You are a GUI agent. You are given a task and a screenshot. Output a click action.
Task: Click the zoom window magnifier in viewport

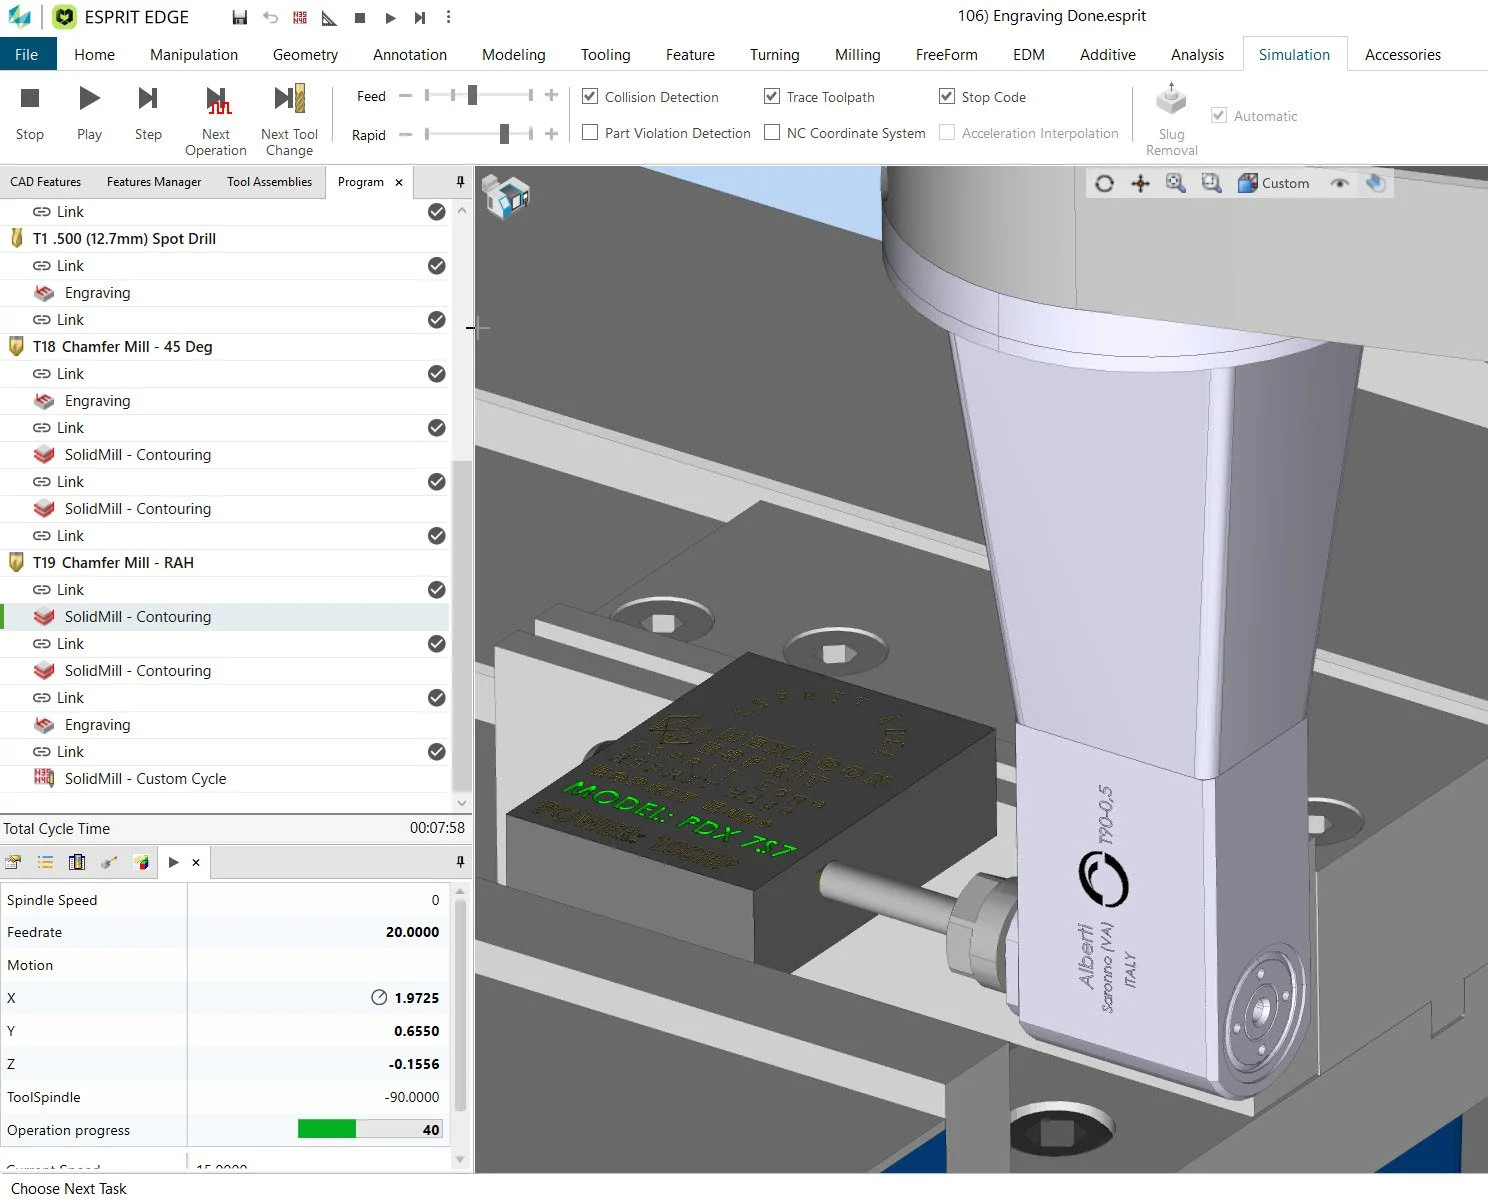1211,183
